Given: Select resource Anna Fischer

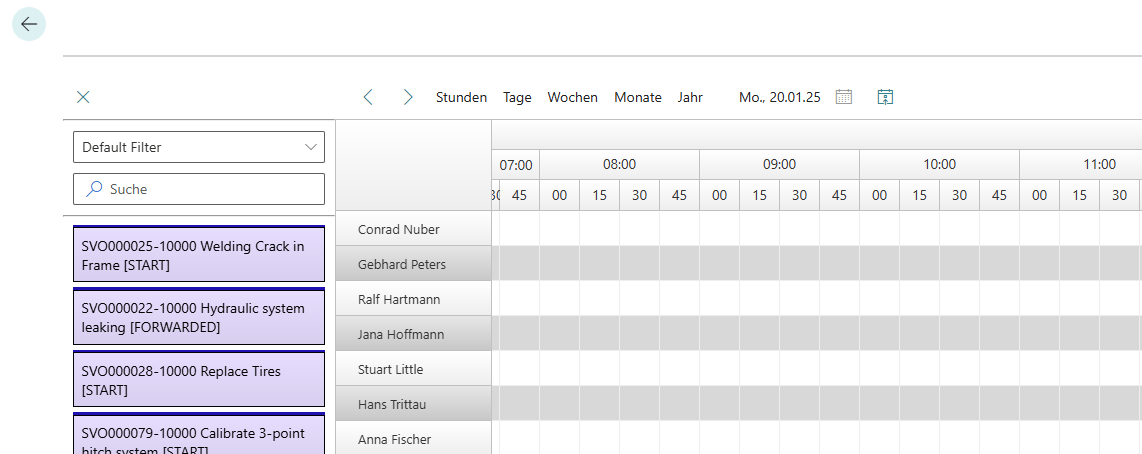Looking at the screenshot, I should tap(414, 439).
